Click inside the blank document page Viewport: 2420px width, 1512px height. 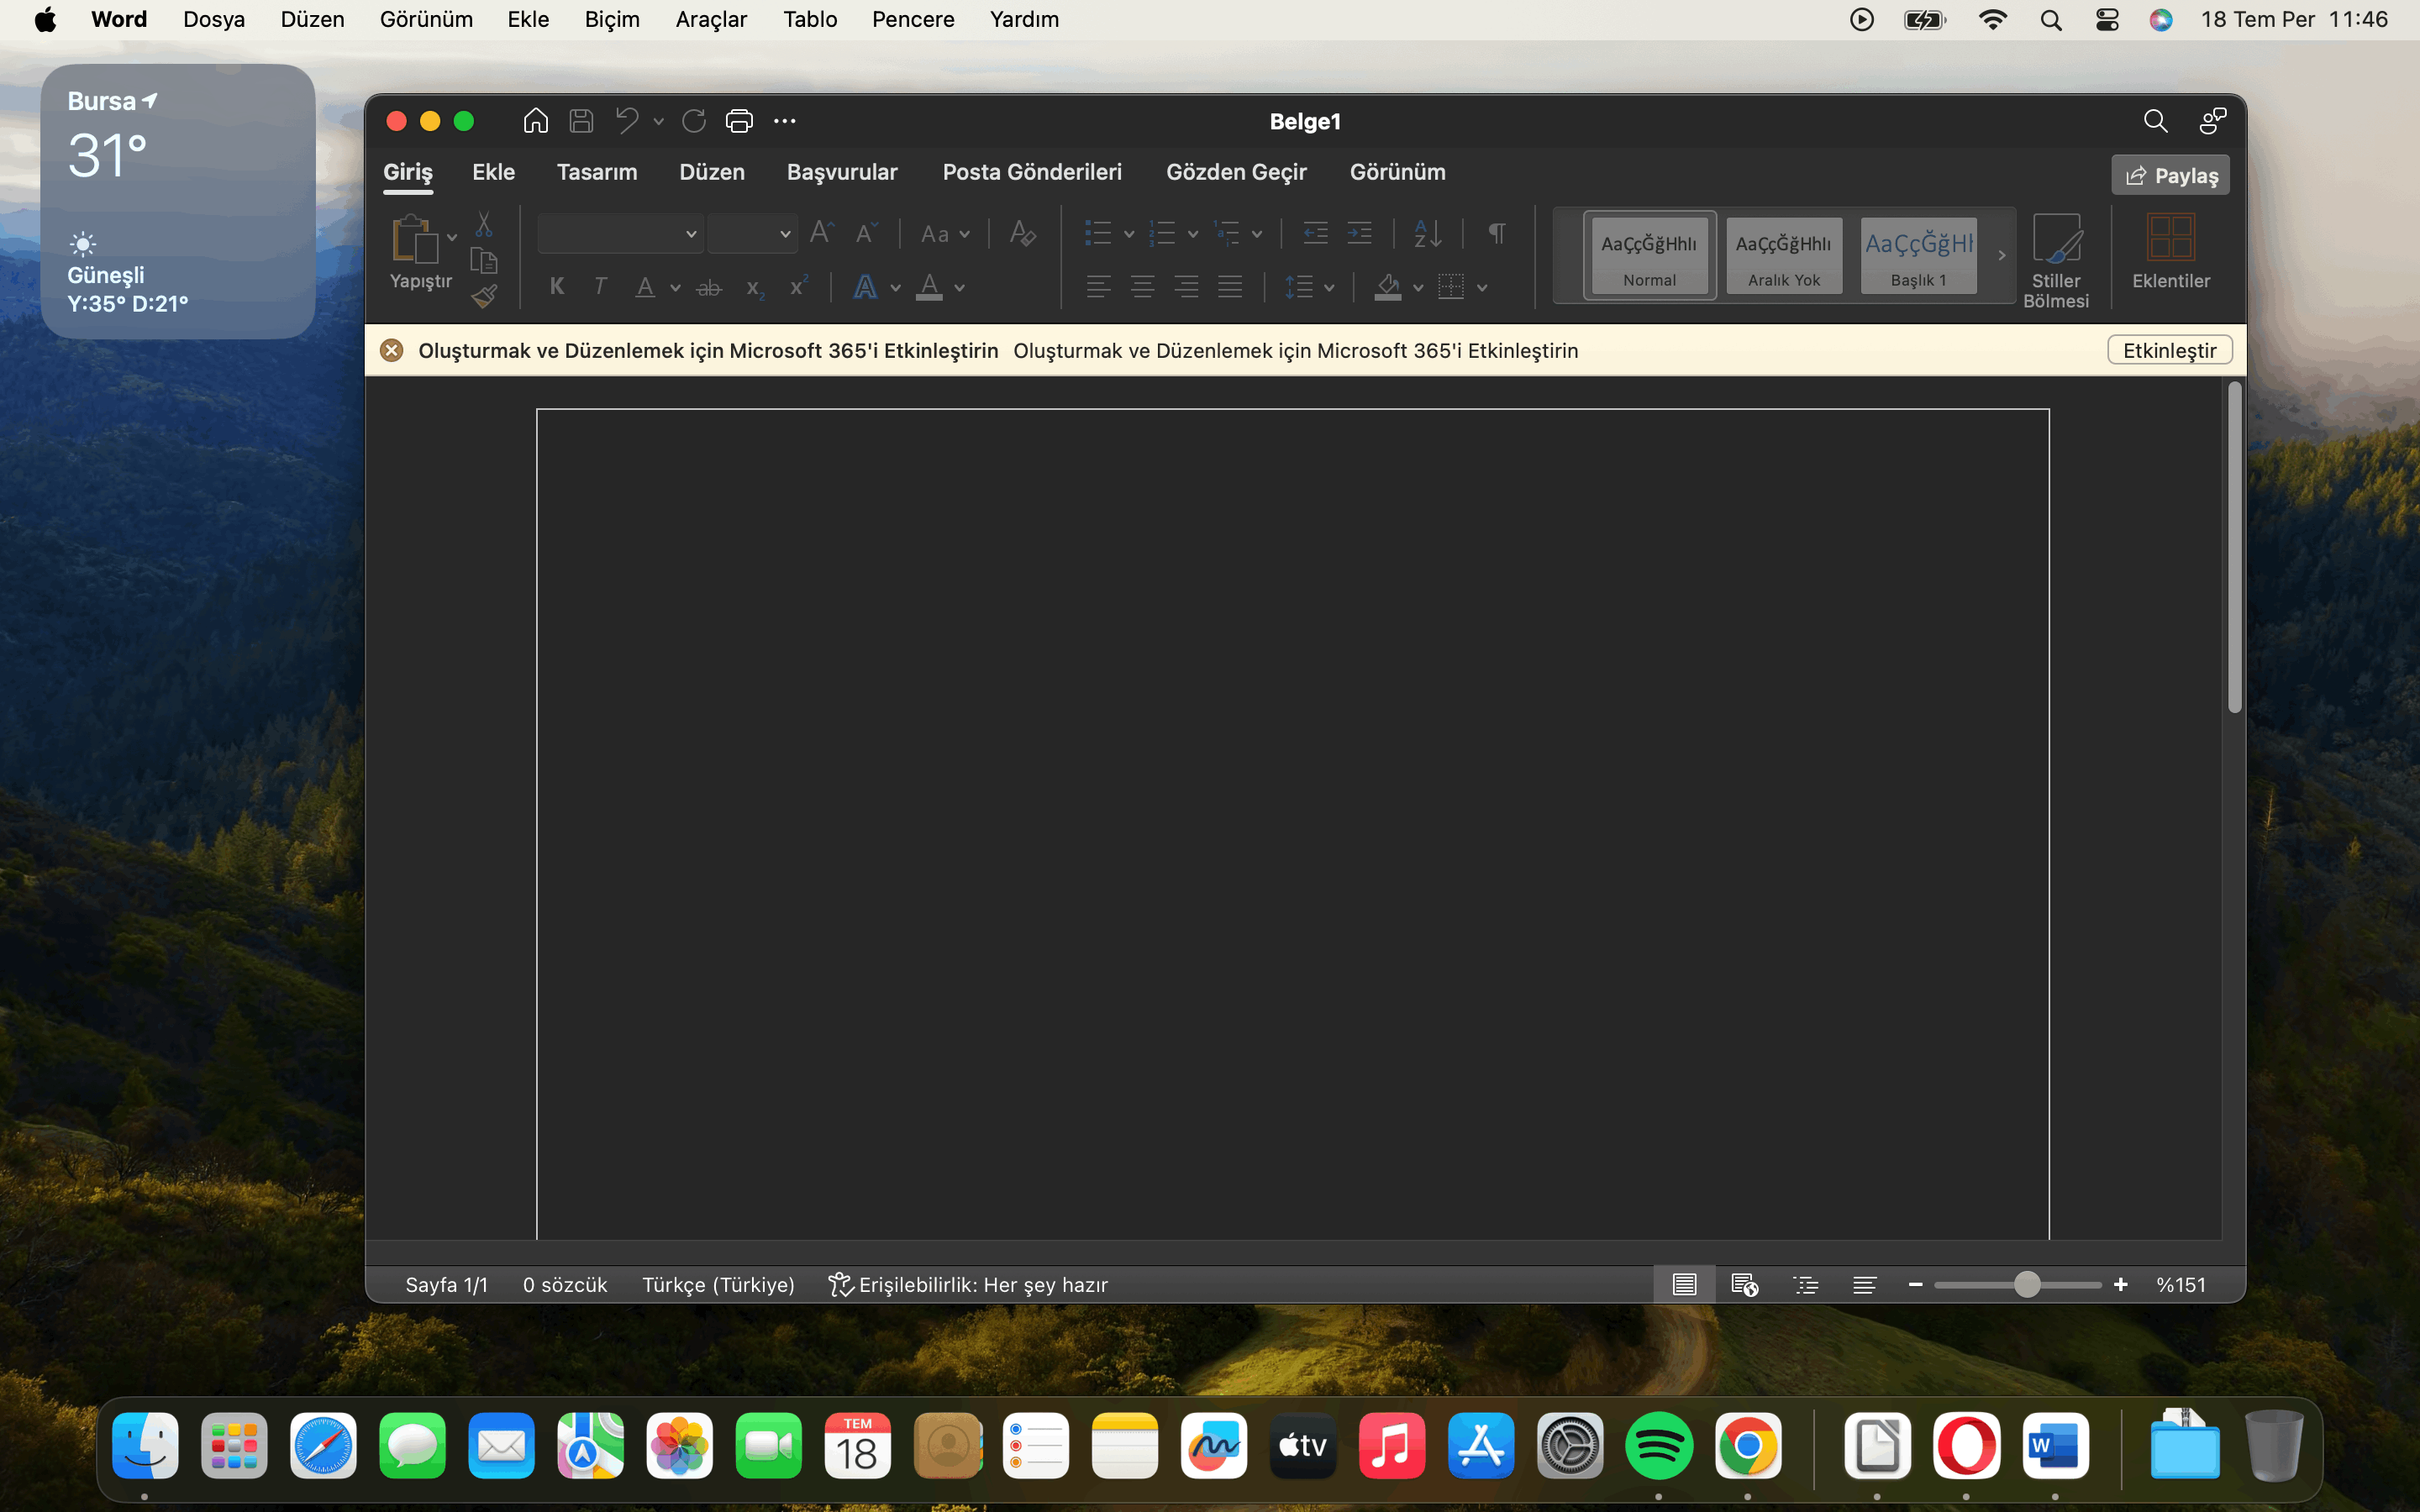1292,824
